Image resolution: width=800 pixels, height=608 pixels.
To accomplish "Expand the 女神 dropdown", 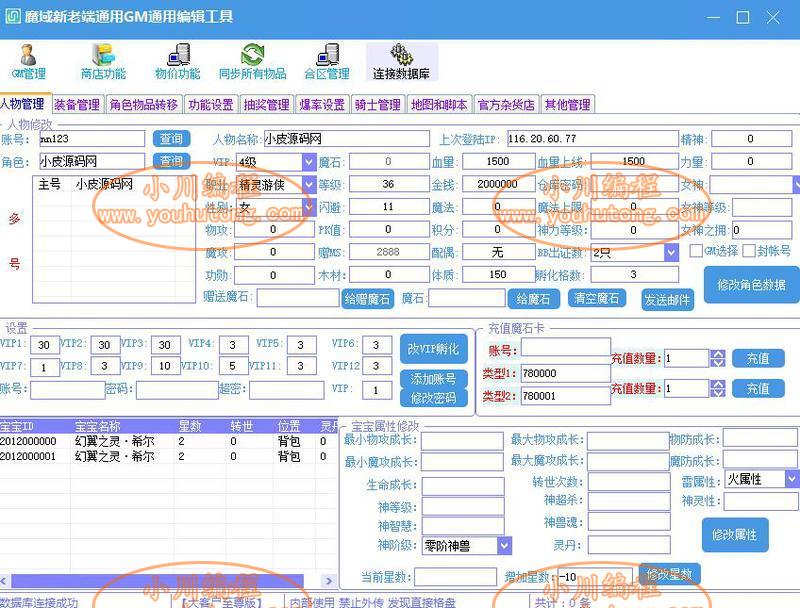I will click(796, 185).
